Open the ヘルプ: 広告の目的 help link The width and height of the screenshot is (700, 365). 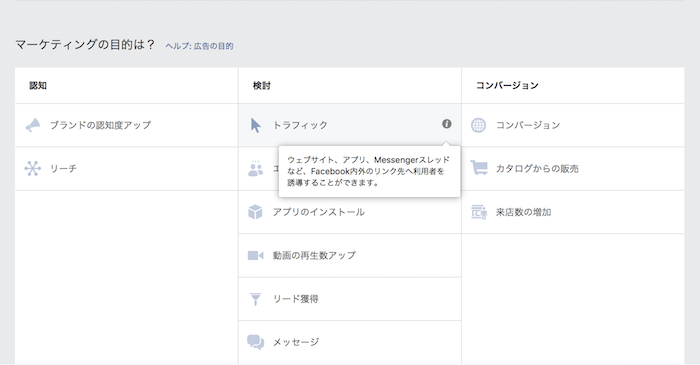click(199, 46)
